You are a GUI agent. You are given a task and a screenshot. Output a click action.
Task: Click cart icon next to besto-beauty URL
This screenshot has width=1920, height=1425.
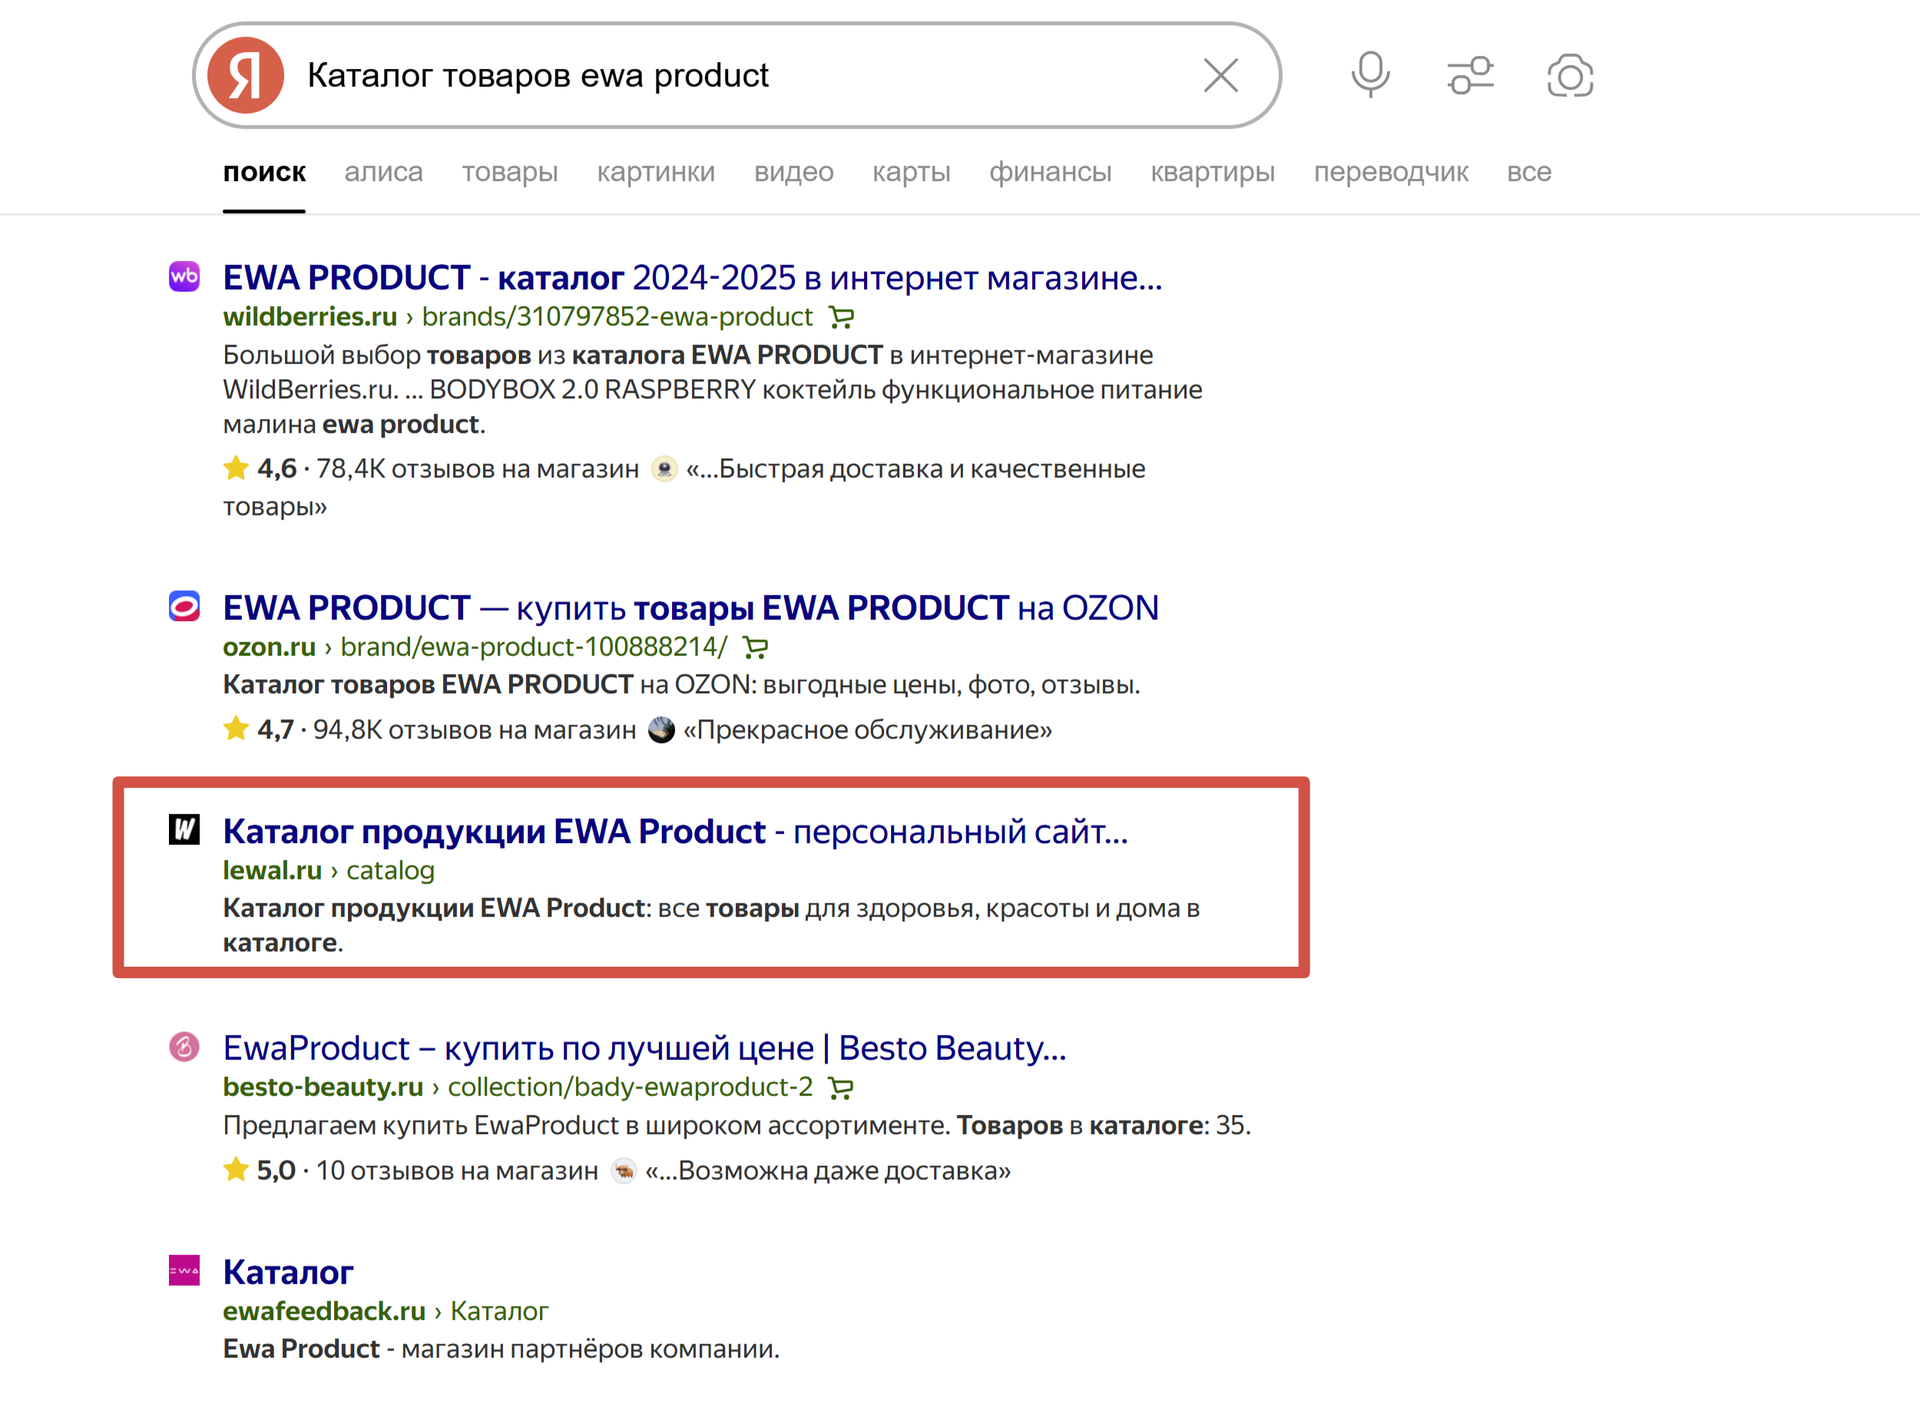841,1087
